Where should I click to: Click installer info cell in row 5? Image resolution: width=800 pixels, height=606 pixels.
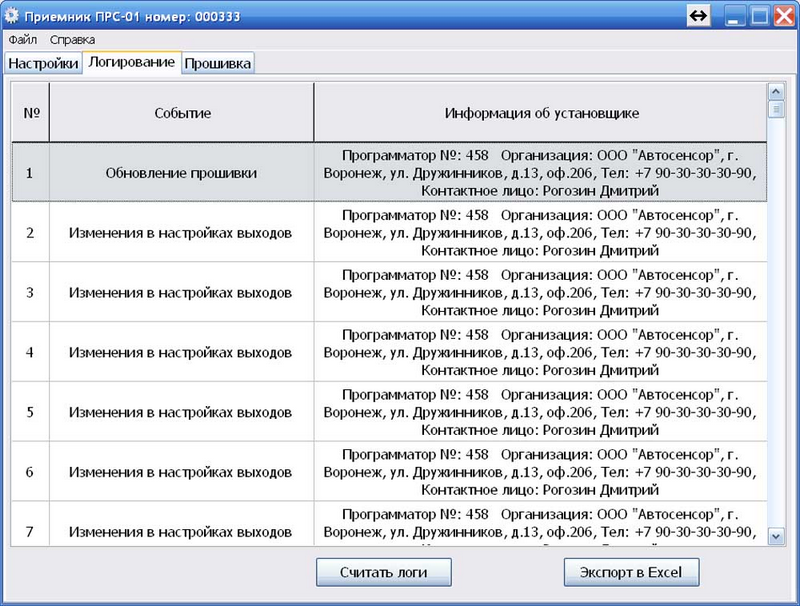[541, 412]
